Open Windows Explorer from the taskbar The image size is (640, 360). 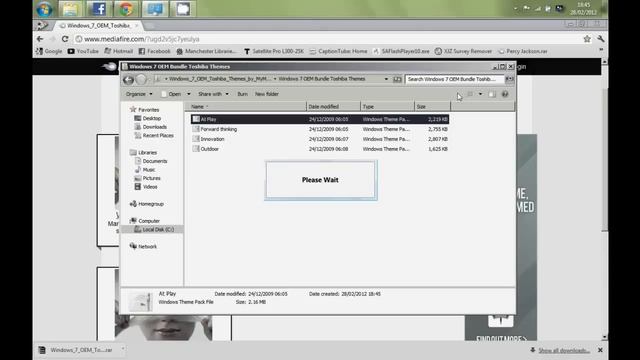71,9
